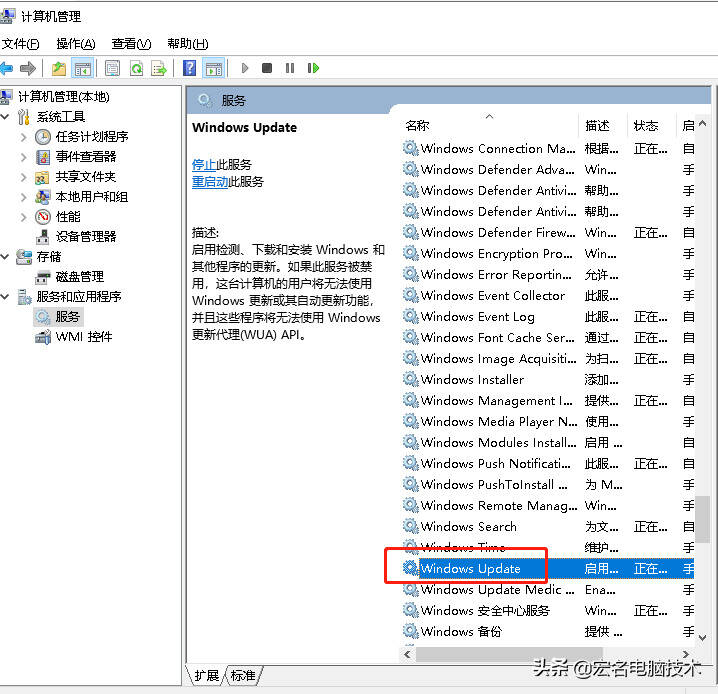Start the service with the play button
The image size is (718, 694).
[245, 68]
